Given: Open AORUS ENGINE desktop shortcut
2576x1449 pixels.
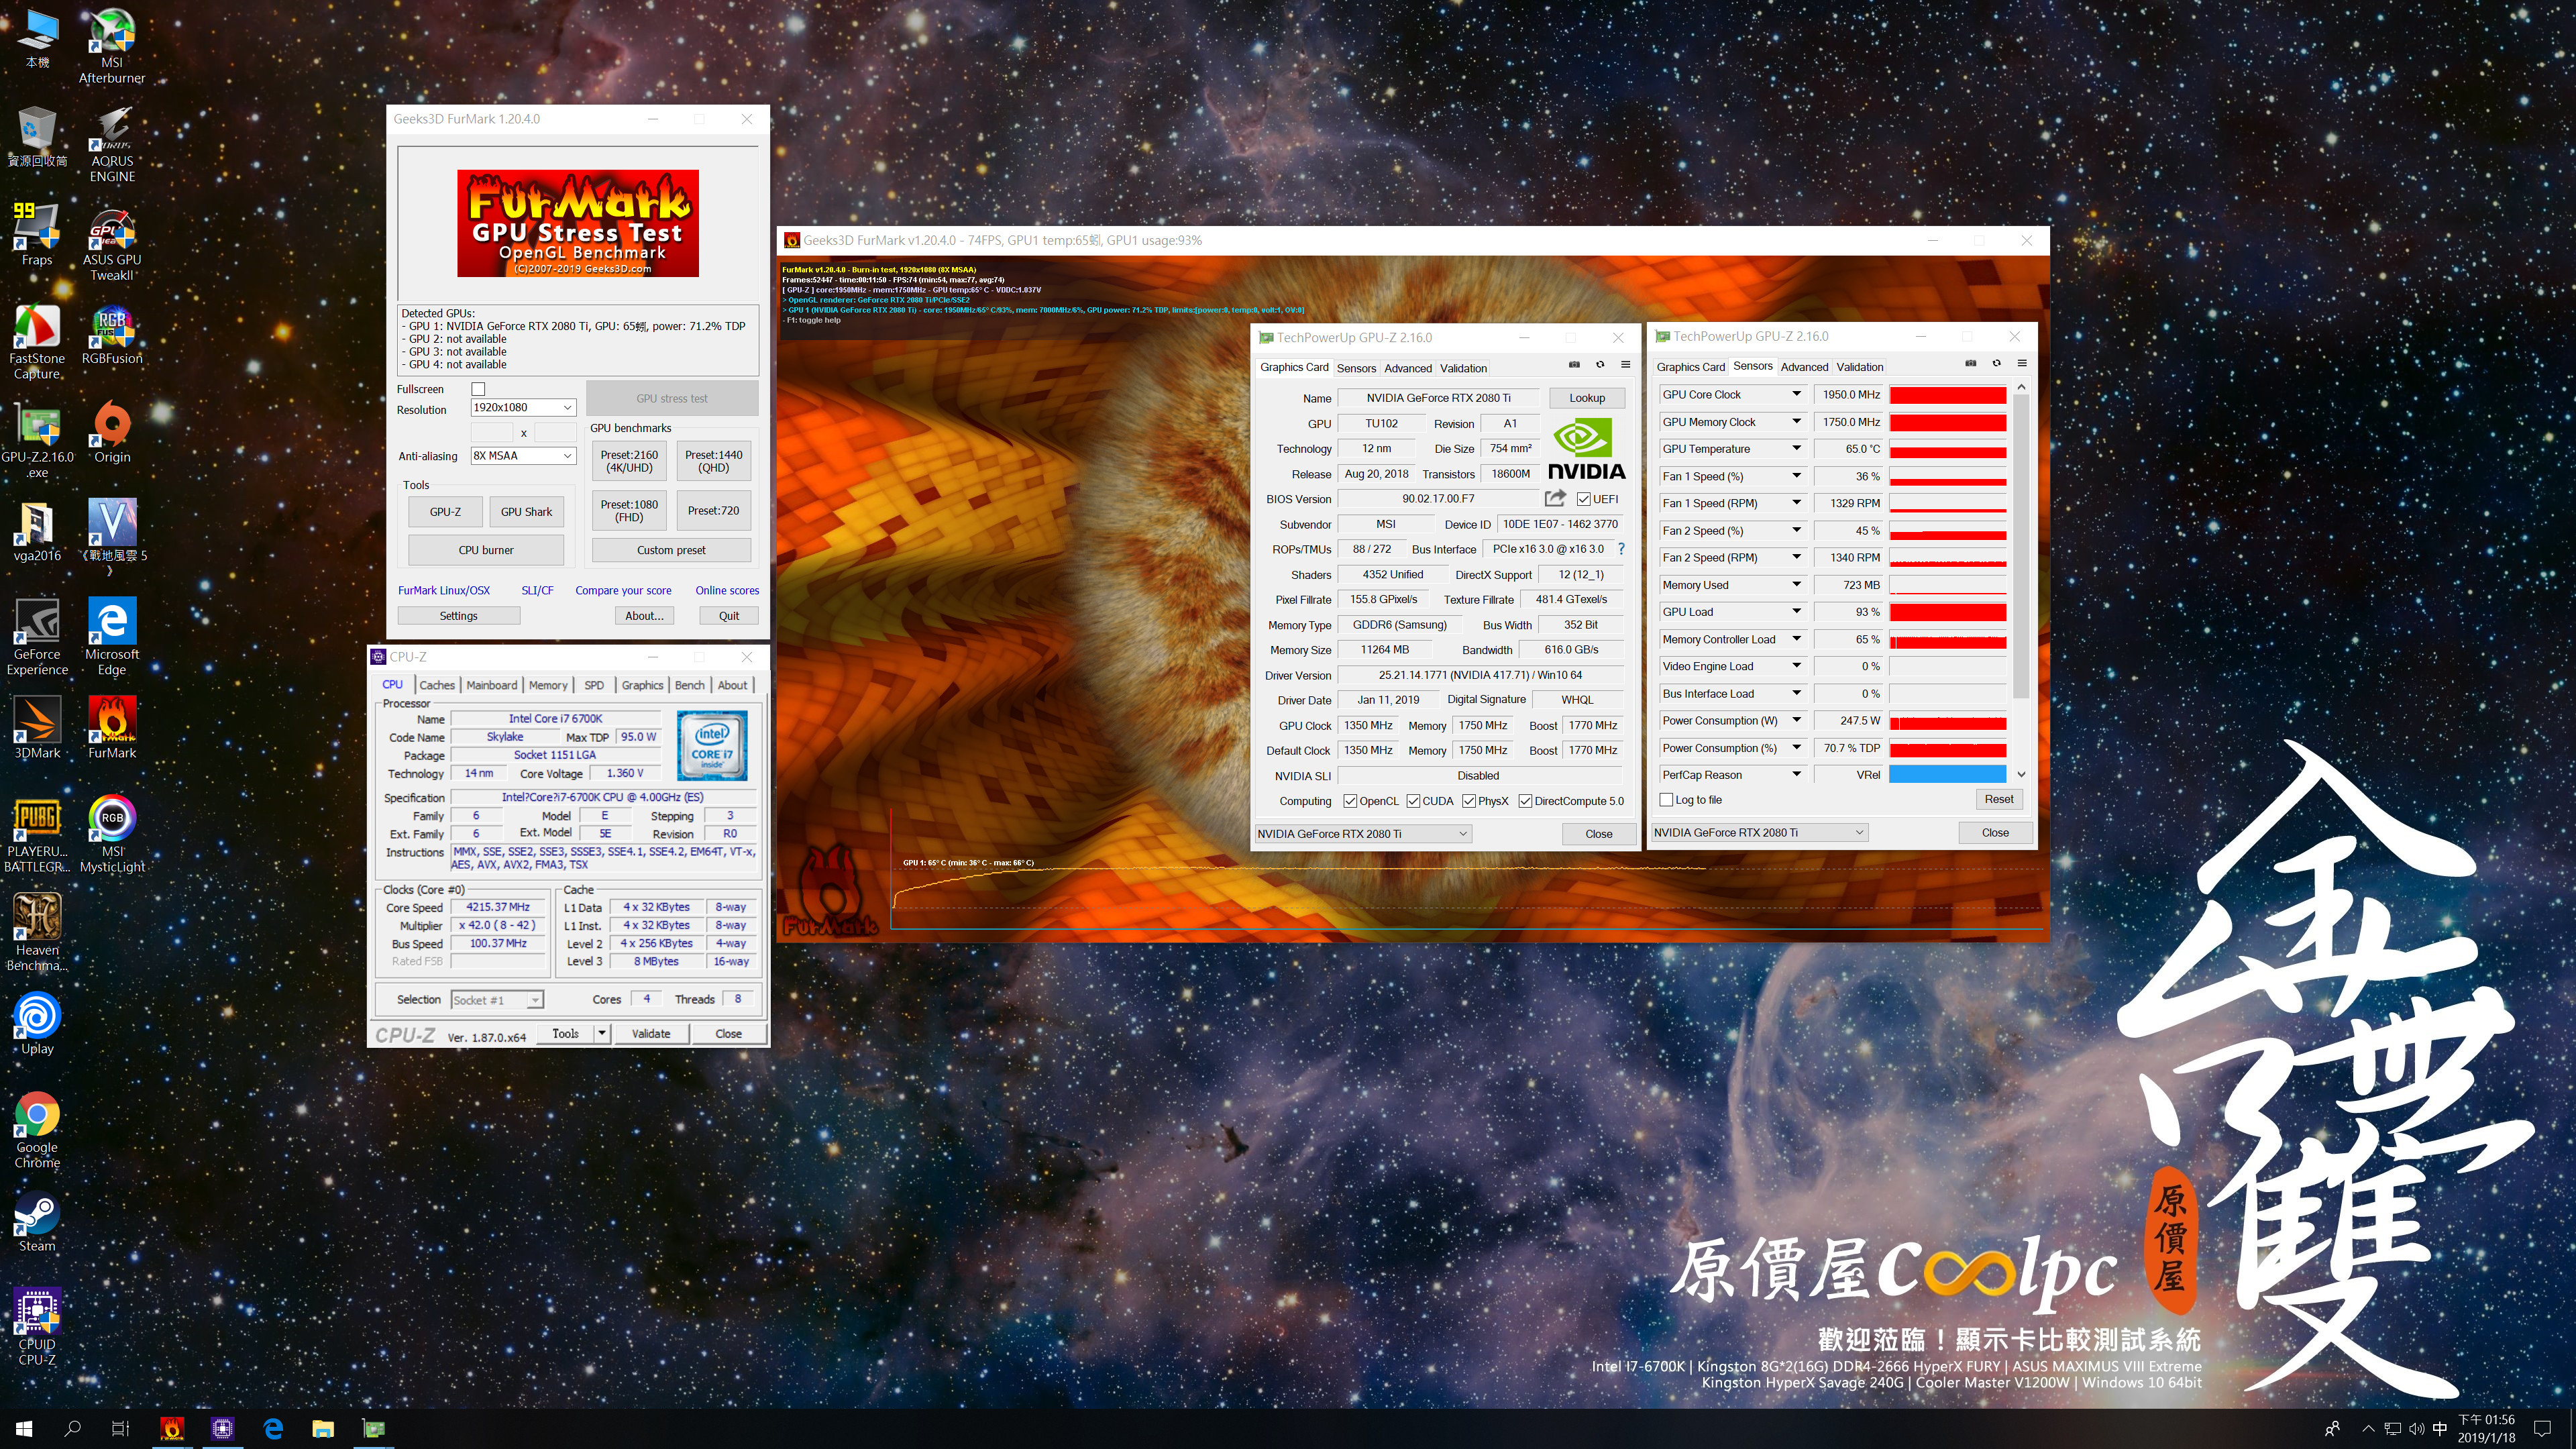Looking at the screenshot, I should point(112,144).
